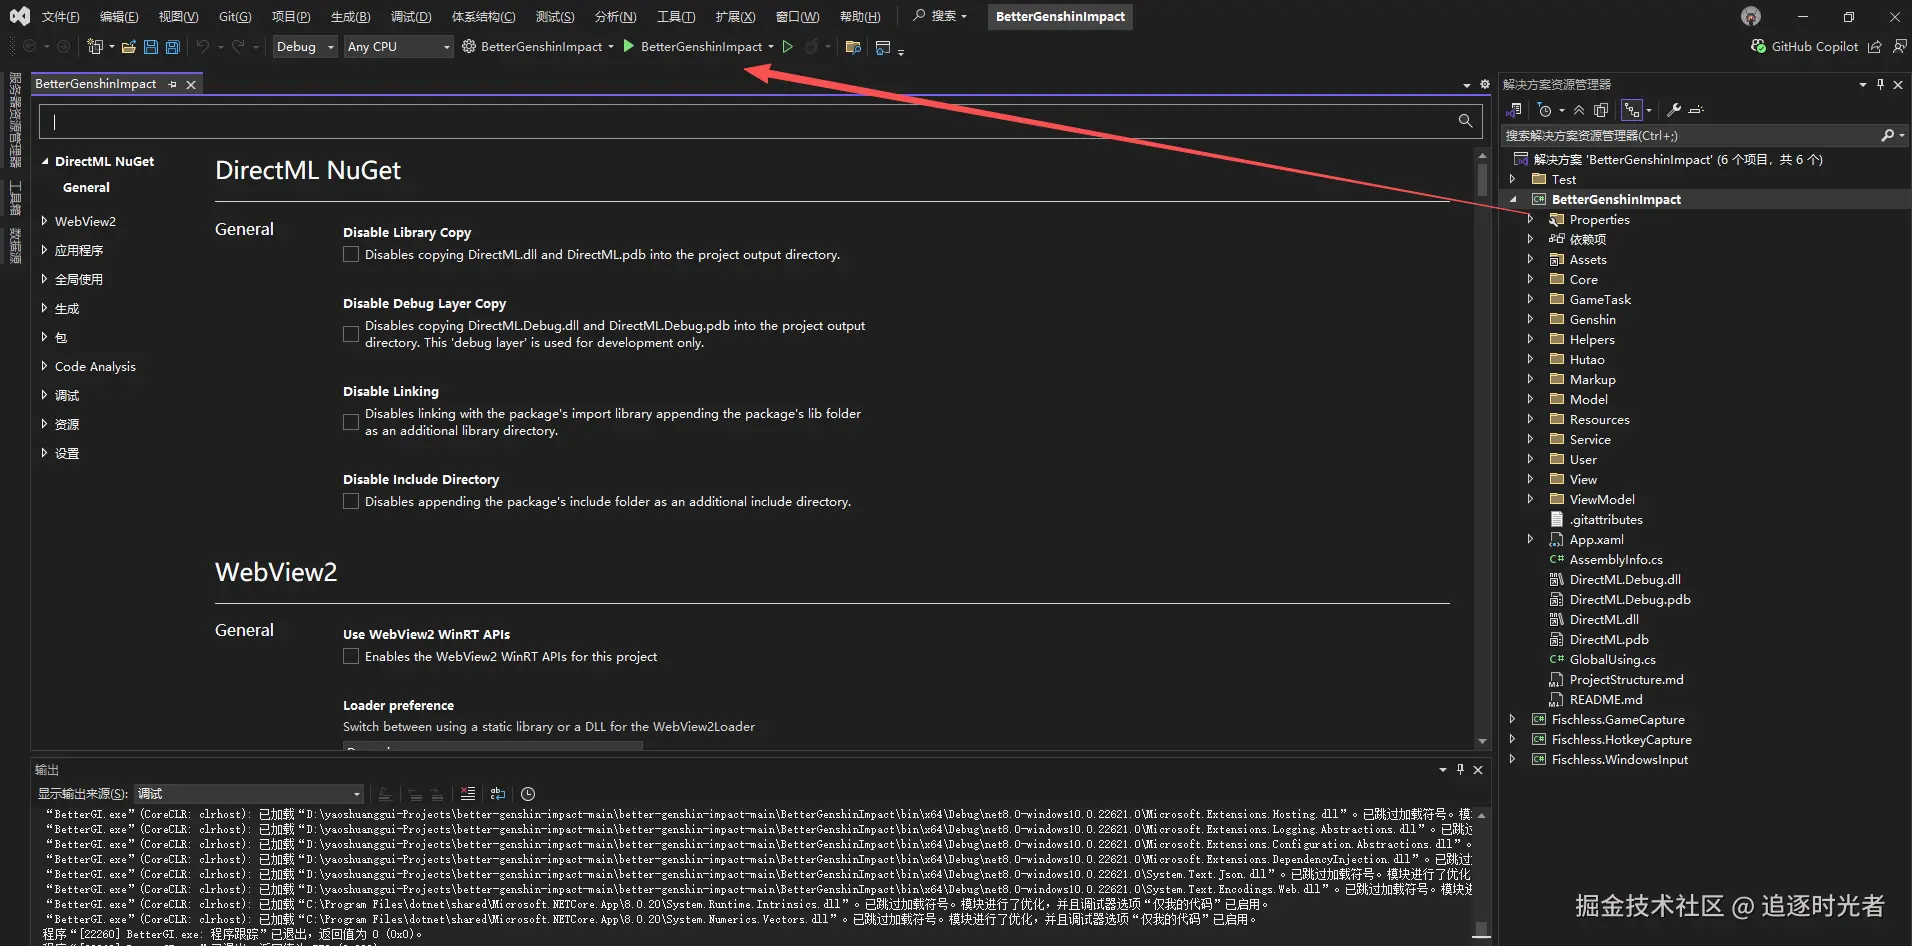
Task: Open the Debug configuration dropdown
Action: (x=305, y=47)
